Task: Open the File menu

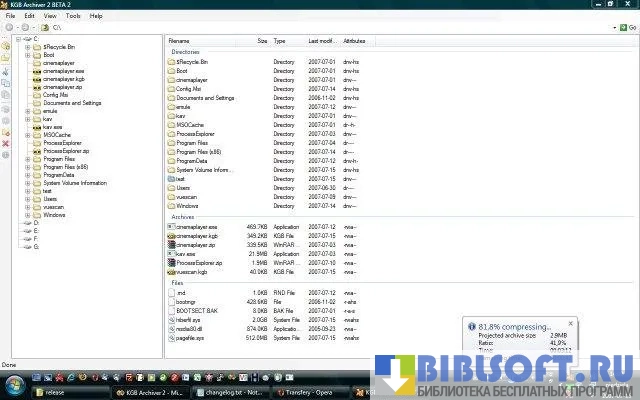Action: point(10,16)
